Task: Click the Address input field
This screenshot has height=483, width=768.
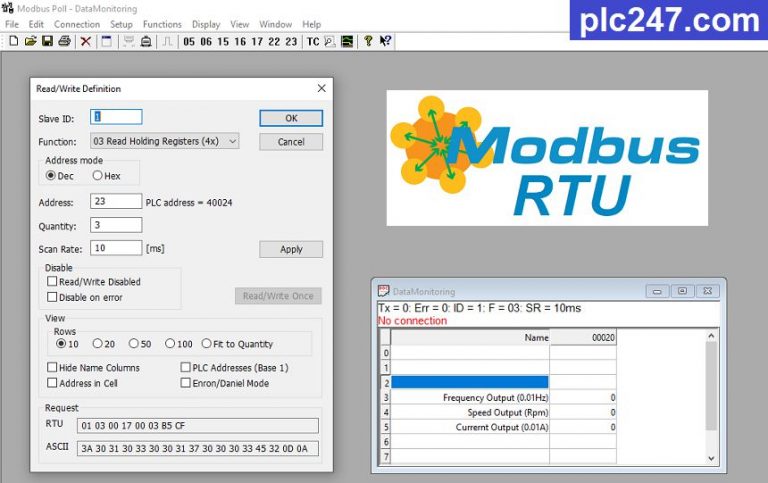Action: coord(116,201)
